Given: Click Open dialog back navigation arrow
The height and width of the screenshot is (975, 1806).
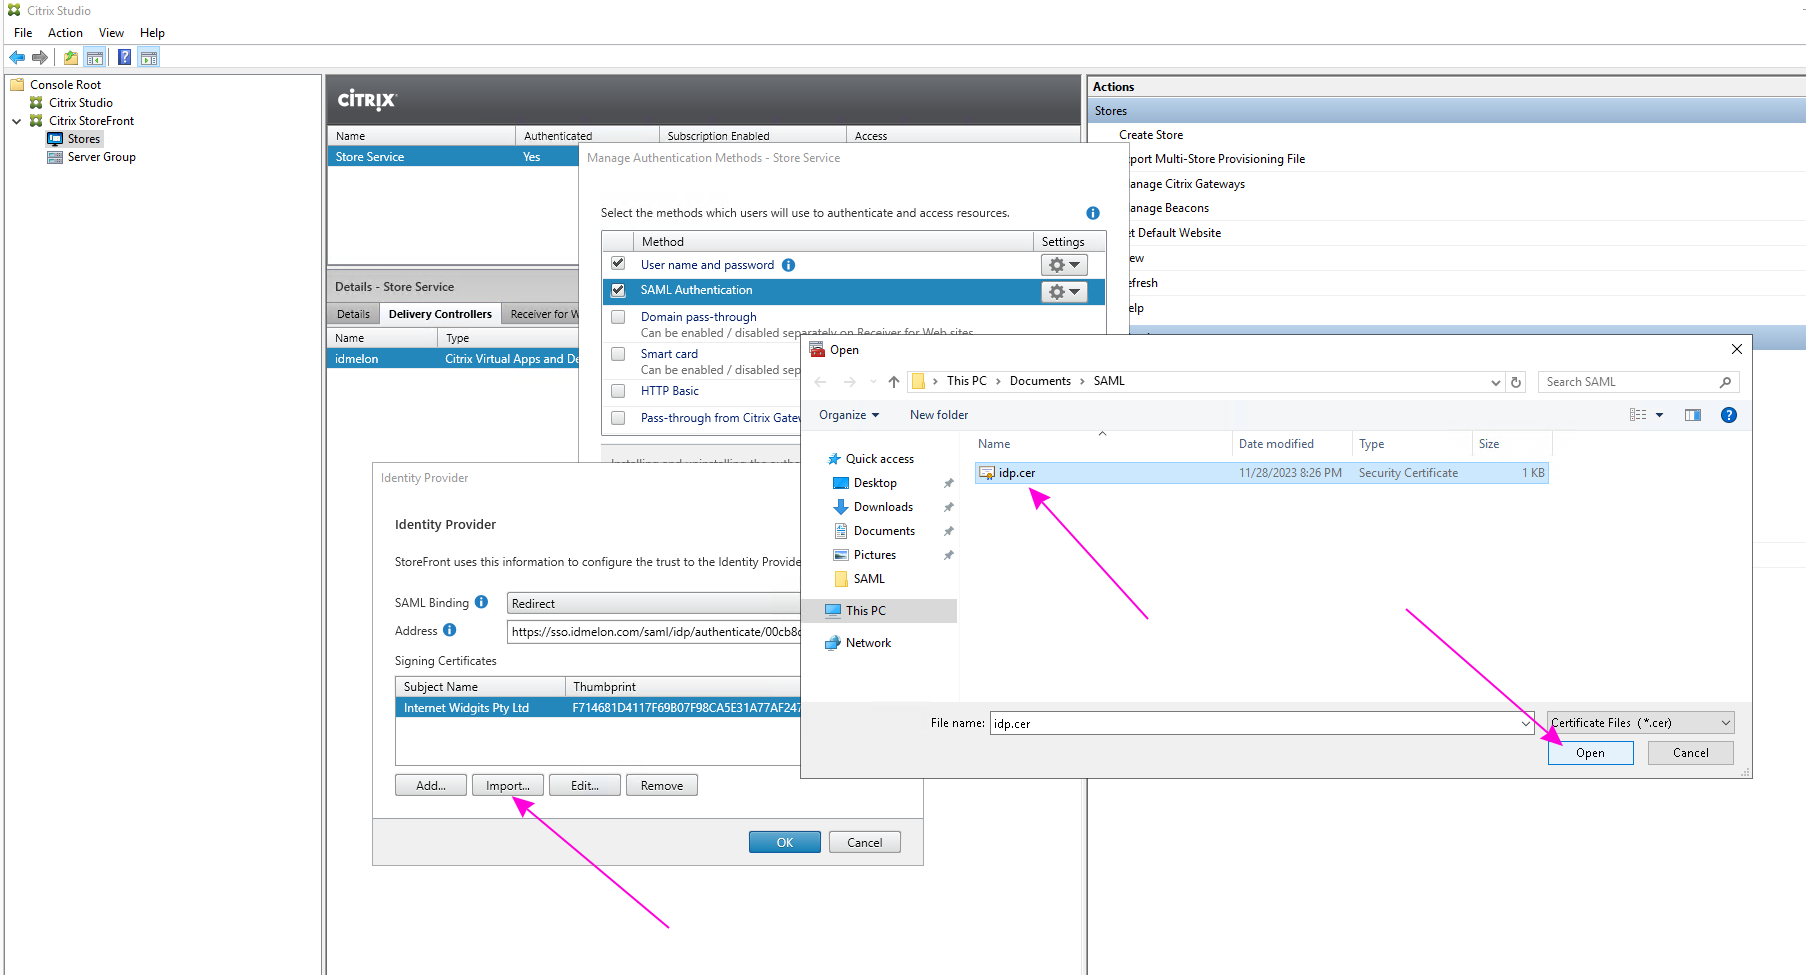Looking at the screenshot, I should coord(821,382).
